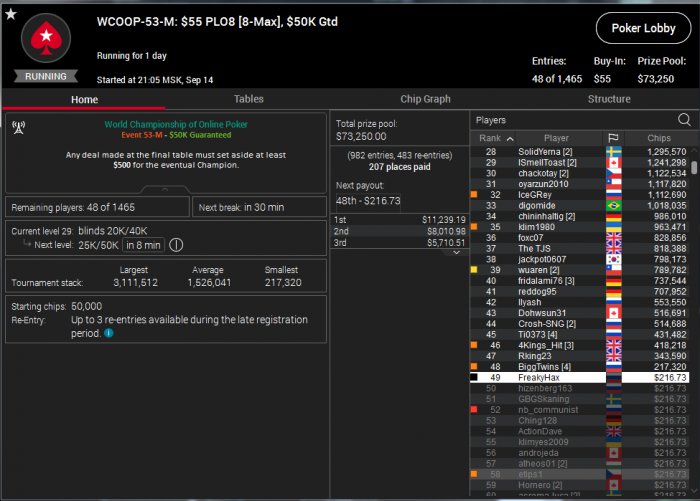This screenshot has width=700, height=501.
Task: Select eliminated player atheos01 [2]
Action: click(x=579, y=463)
